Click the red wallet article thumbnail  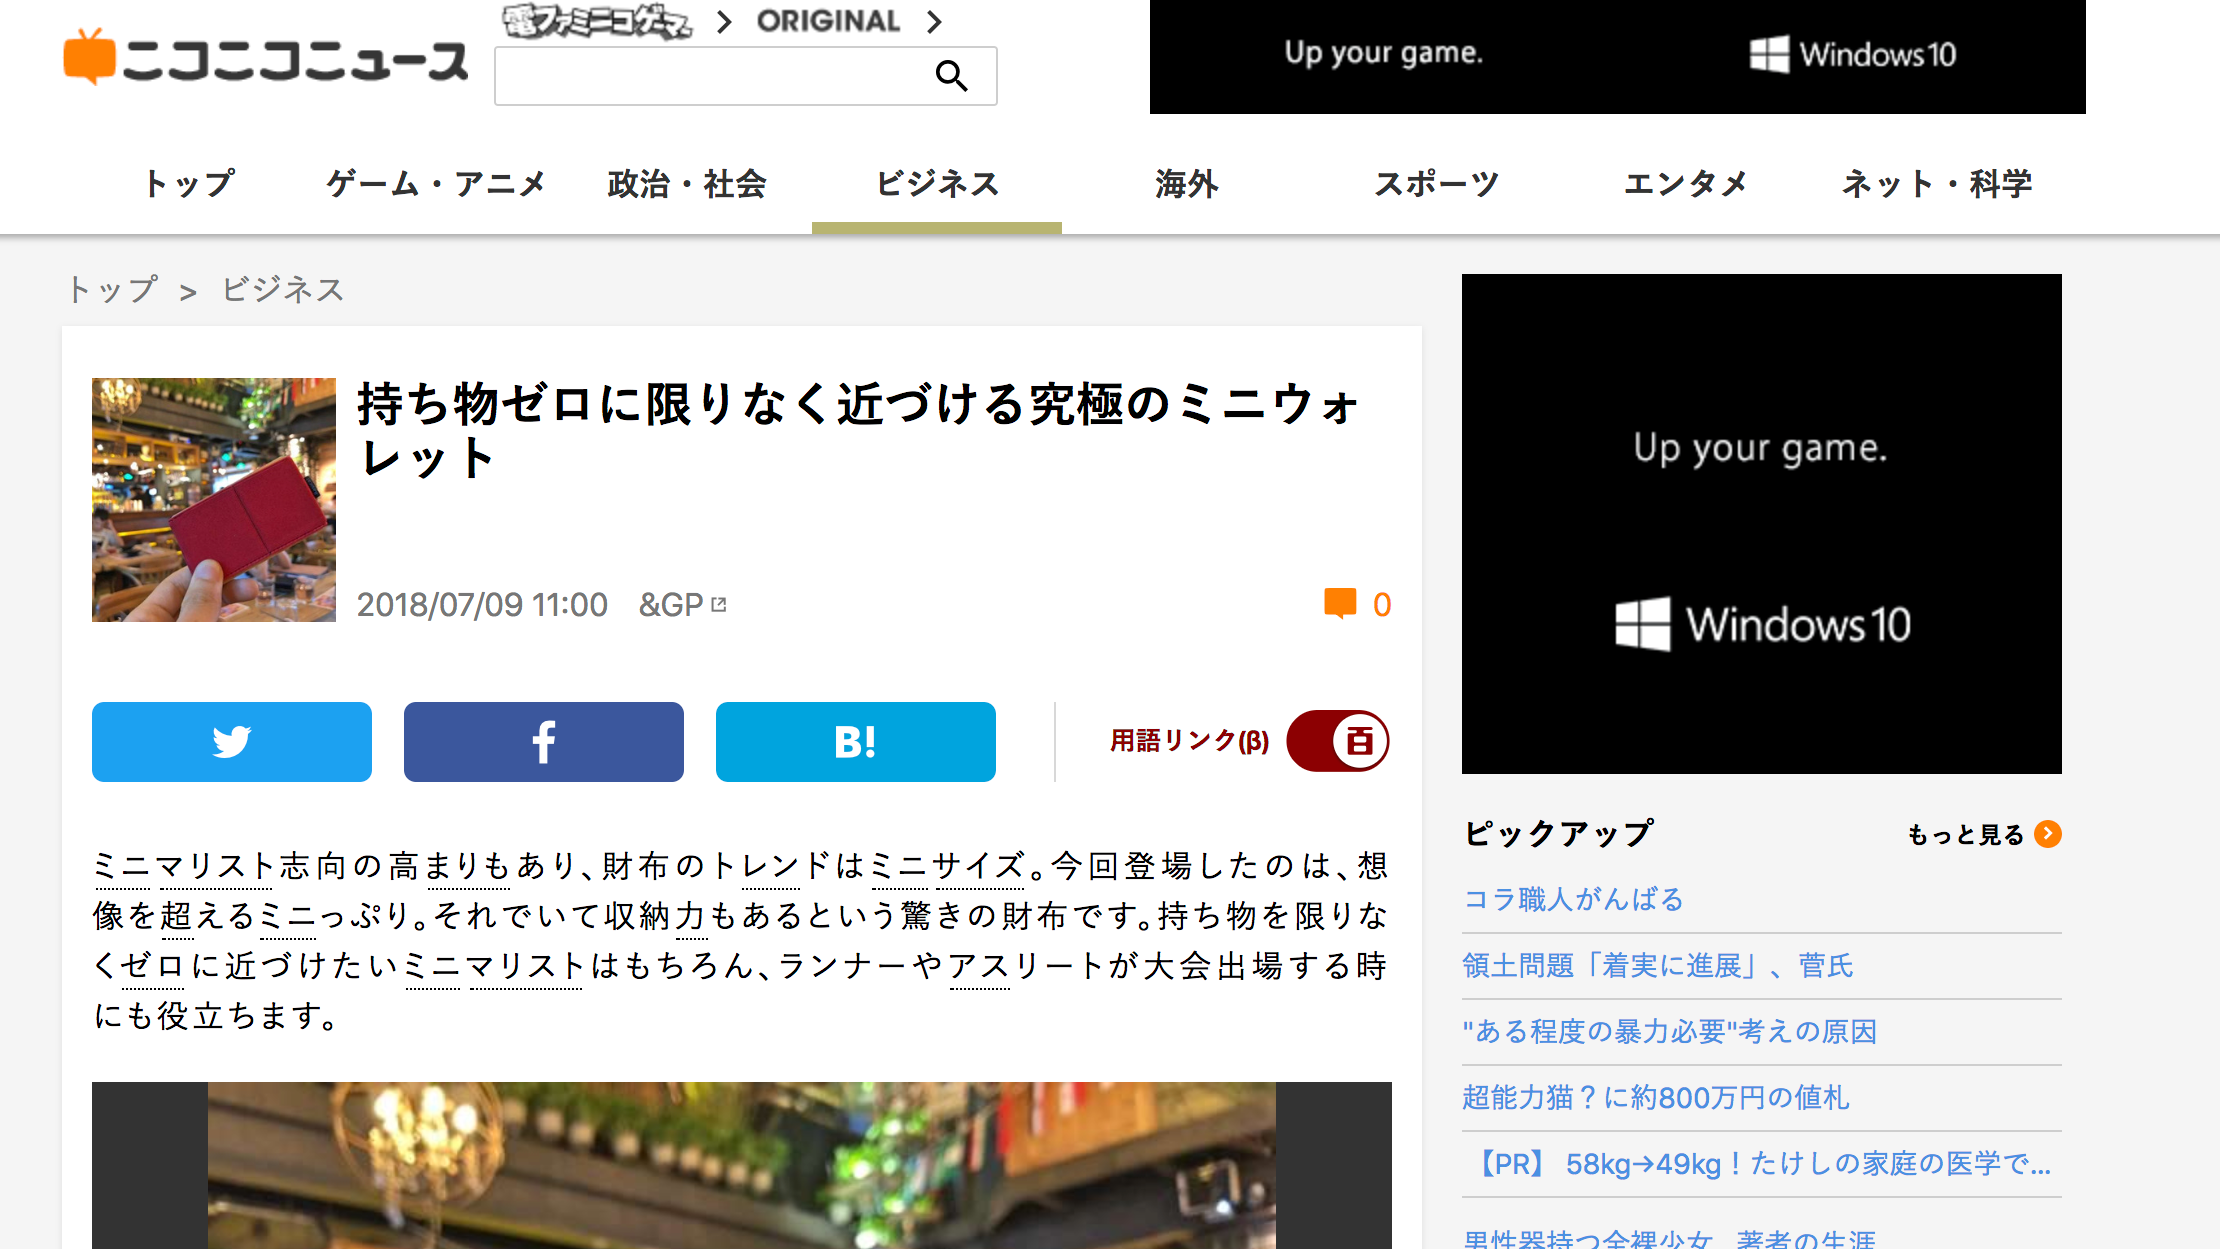coord(214,500)
